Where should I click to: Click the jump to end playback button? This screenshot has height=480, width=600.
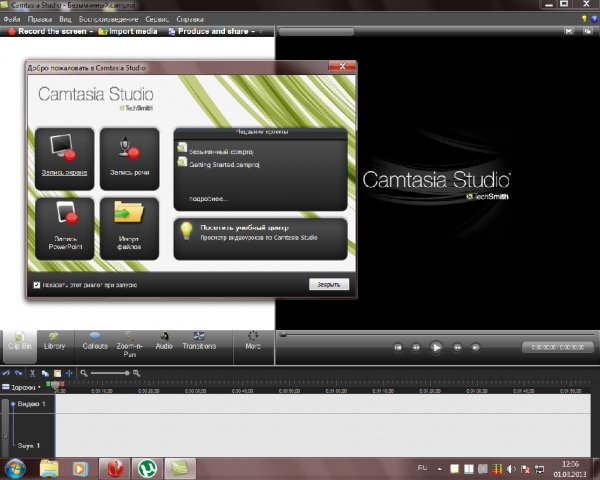[475, 348]
